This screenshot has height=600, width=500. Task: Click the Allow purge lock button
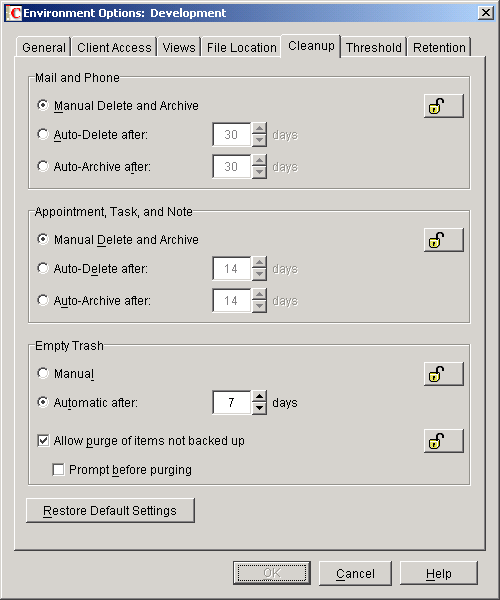coord(443,441)
